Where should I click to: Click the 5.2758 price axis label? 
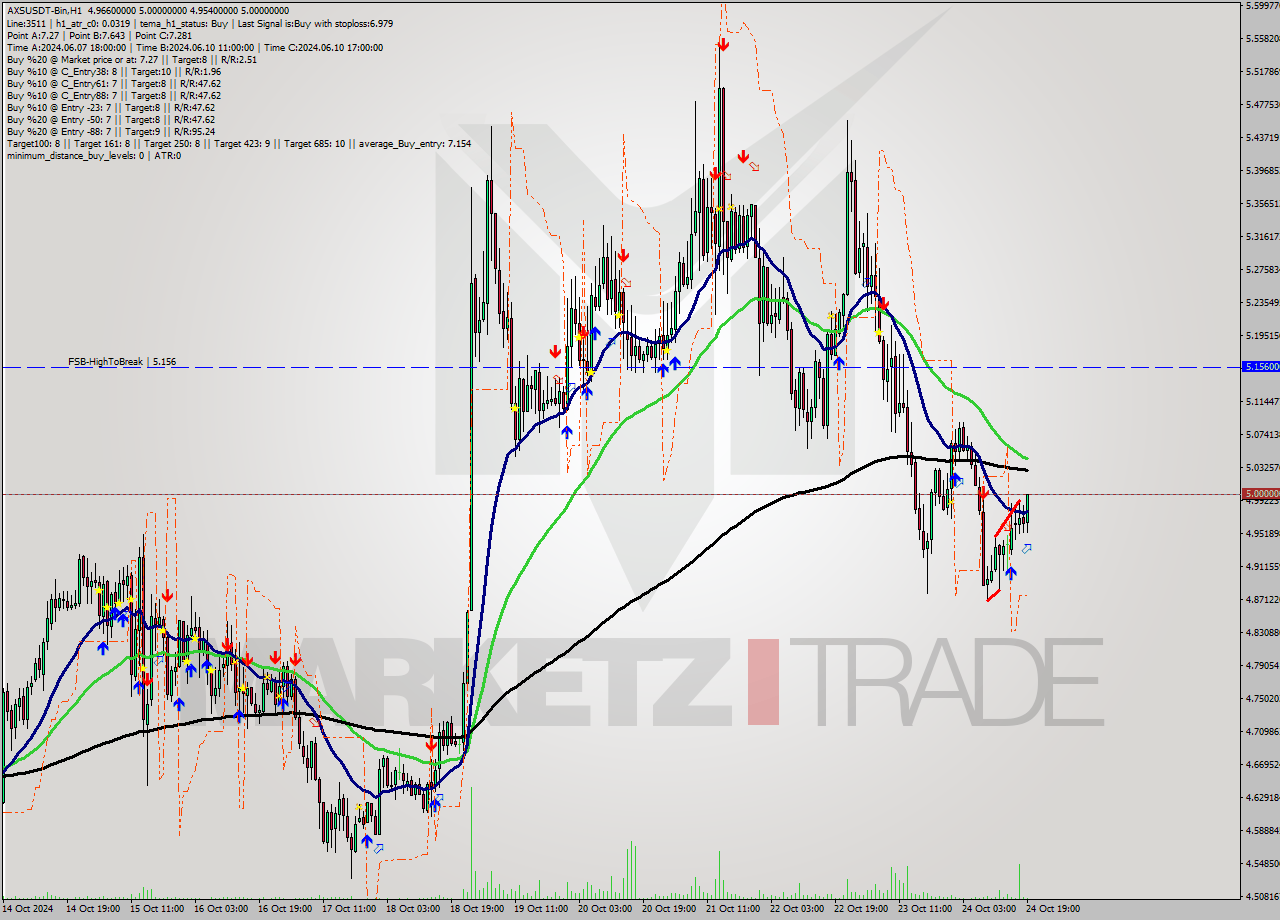click(x=1262, y=270)
